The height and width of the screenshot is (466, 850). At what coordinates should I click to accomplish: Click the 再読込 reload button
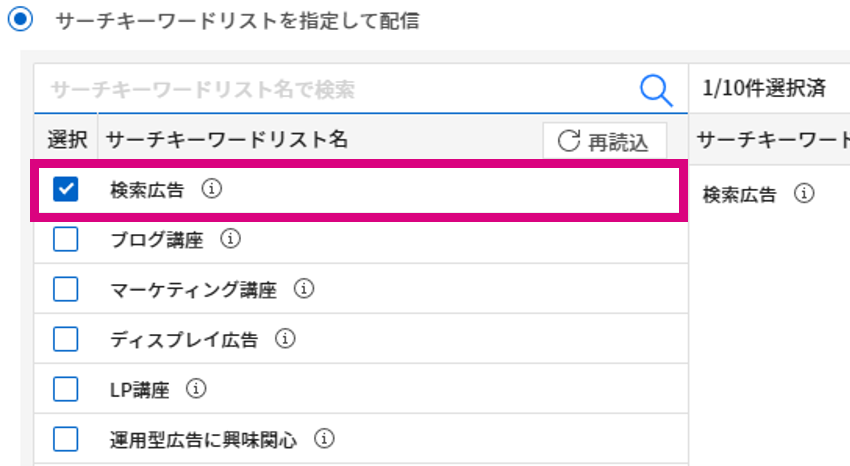coord(604,141)
